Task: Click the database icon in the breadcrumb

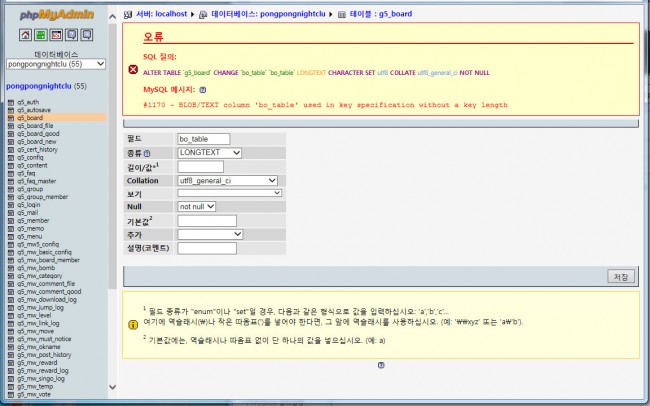Action: (x=203, y=15)
